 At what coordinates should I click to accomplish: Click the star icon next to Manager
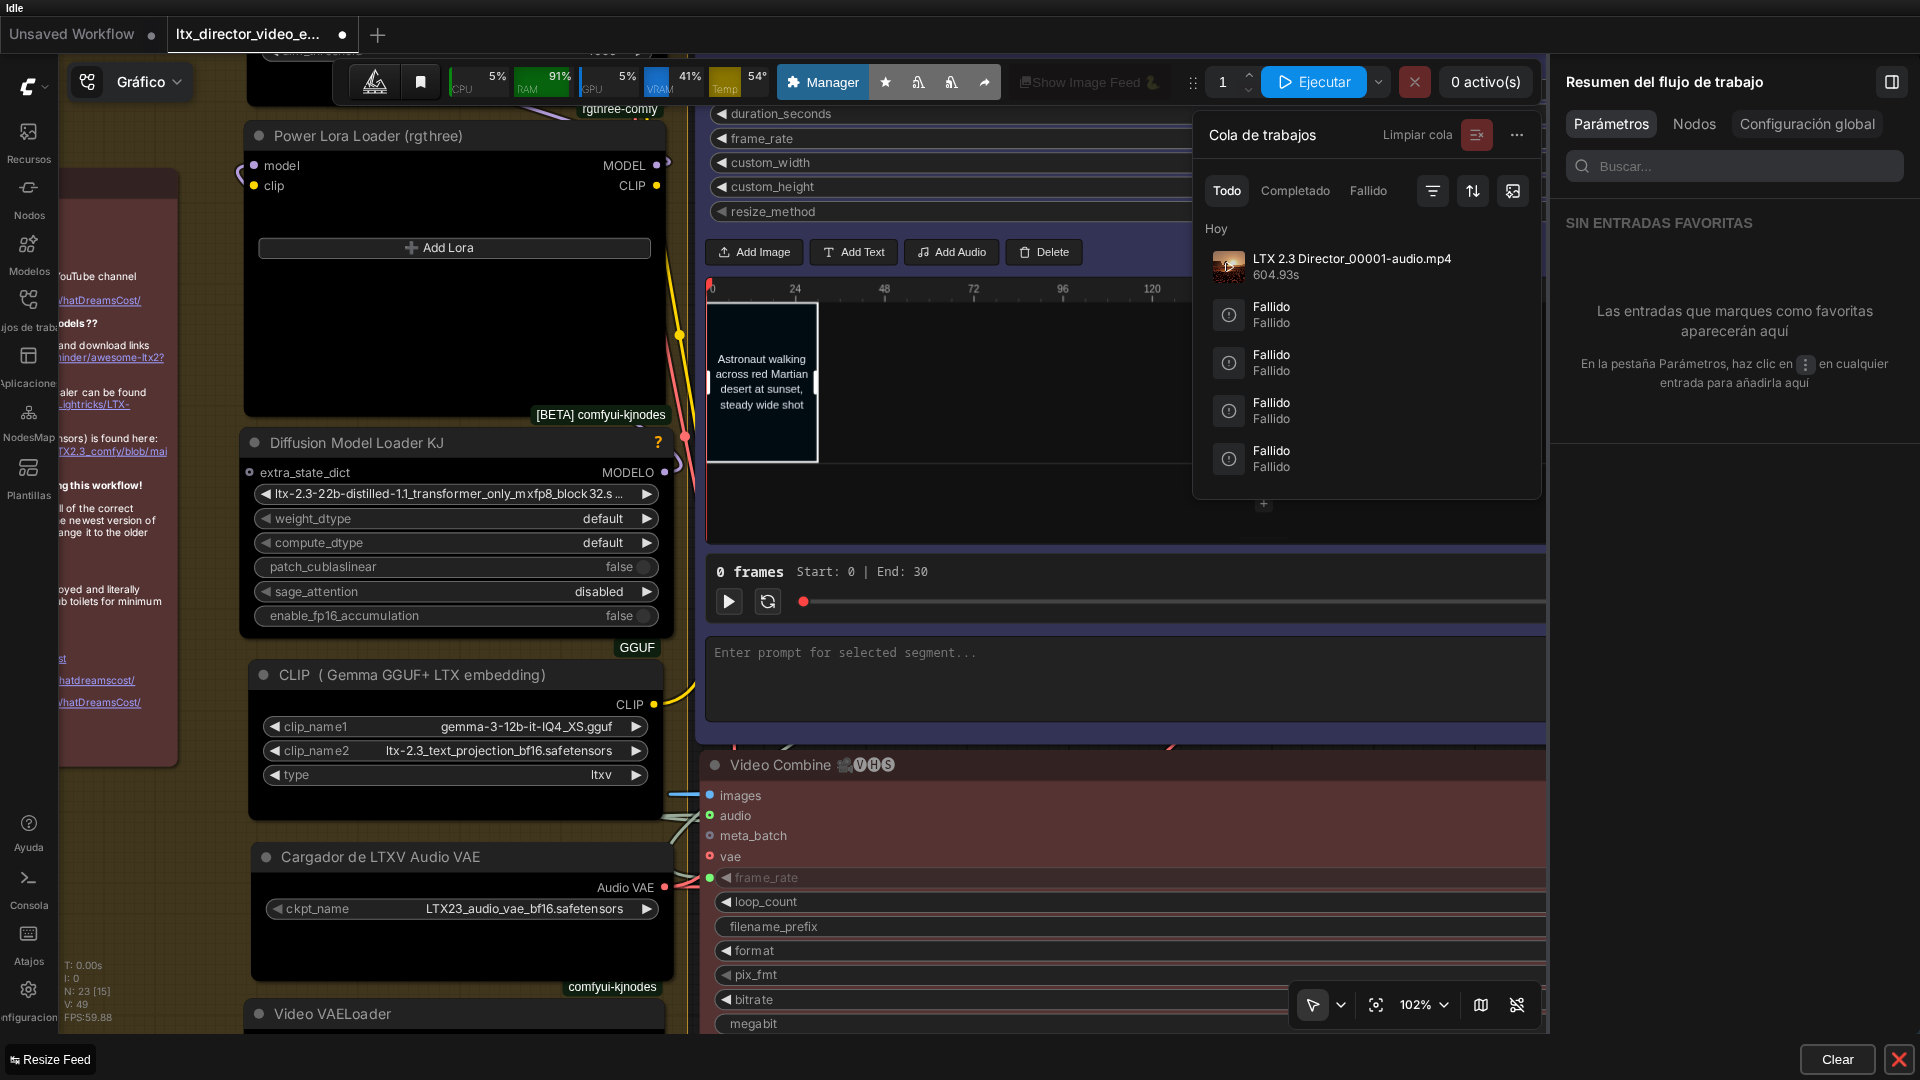(885, 82)
